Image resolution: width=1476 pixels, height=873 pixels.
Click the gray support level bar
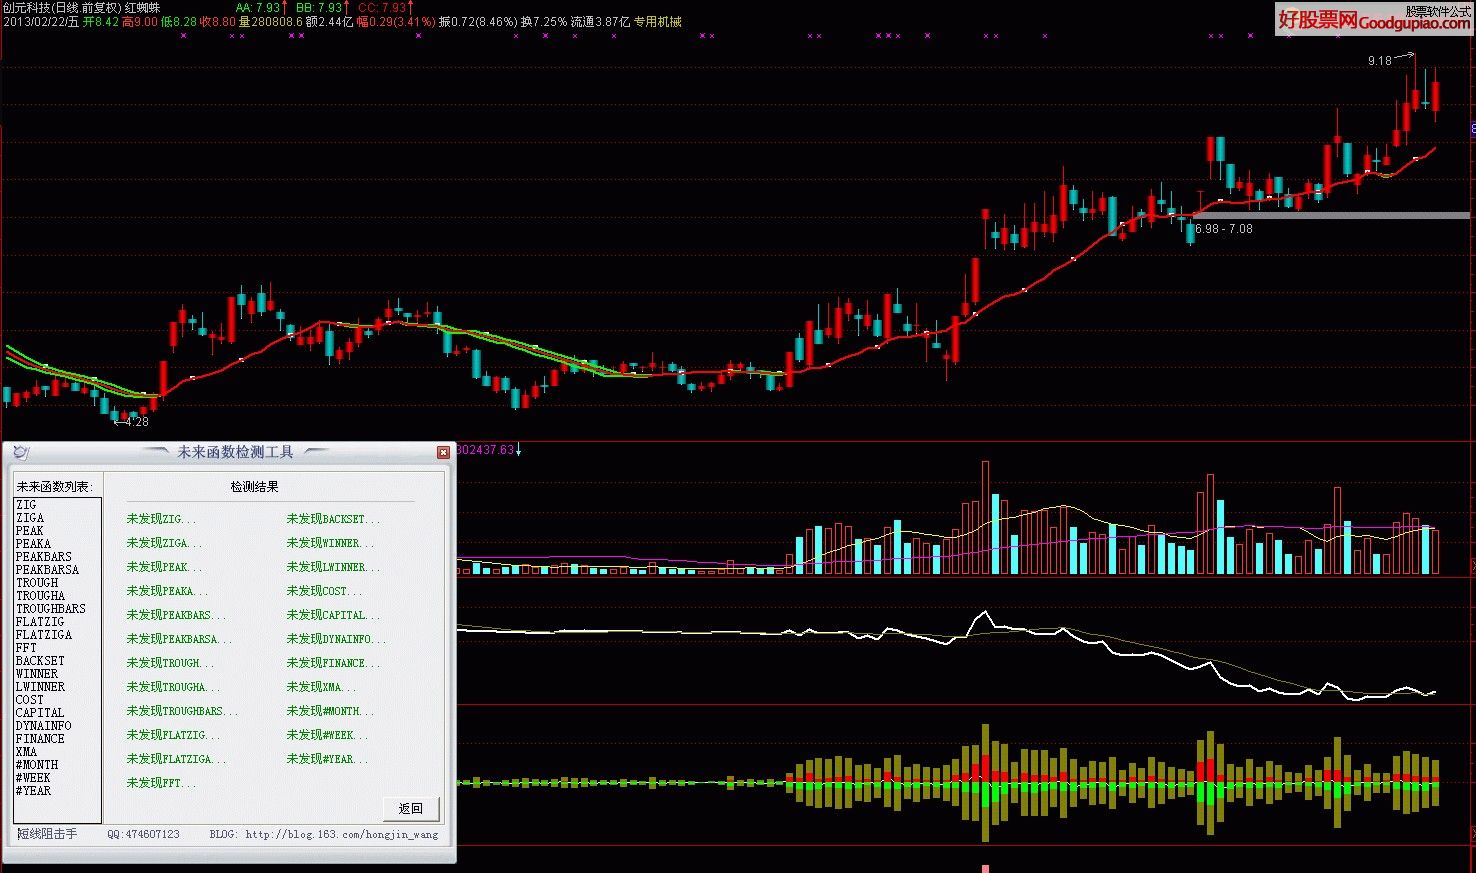tap(1331, 215)
